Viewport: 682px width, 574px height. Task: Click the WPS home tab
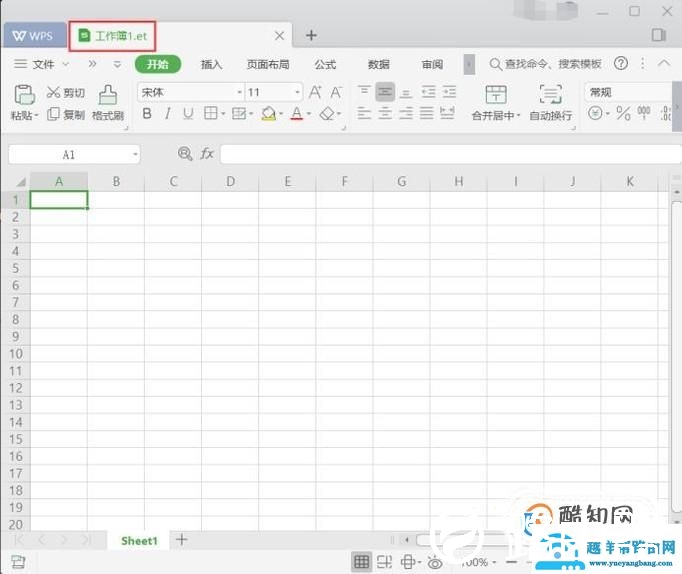[x=34, y=36]
